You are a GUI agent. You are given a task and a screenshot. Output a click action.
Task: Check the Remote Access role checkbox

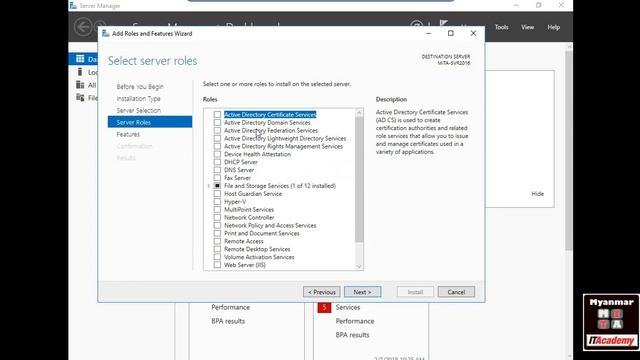click(217, 241)
